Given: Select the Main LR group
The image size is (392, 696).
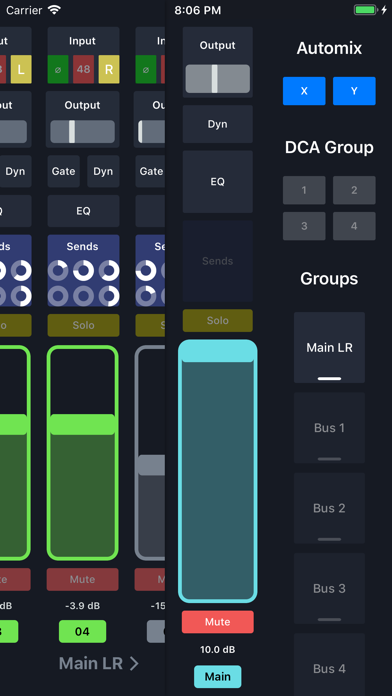Looking at the screenshot, I should click(x=329, y=348).
